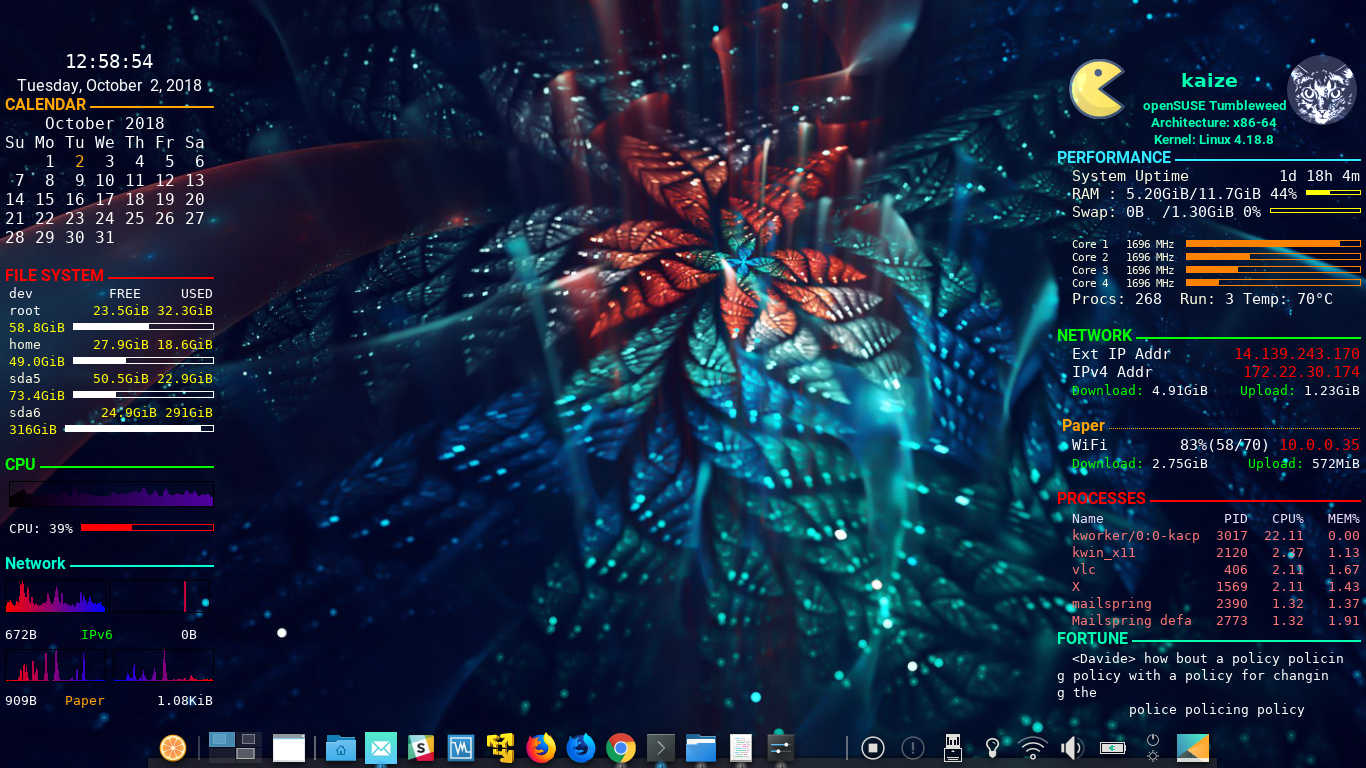Click the battery status tray icon
This screenshot has width=1366, height=768.
tap(1112, 747)
